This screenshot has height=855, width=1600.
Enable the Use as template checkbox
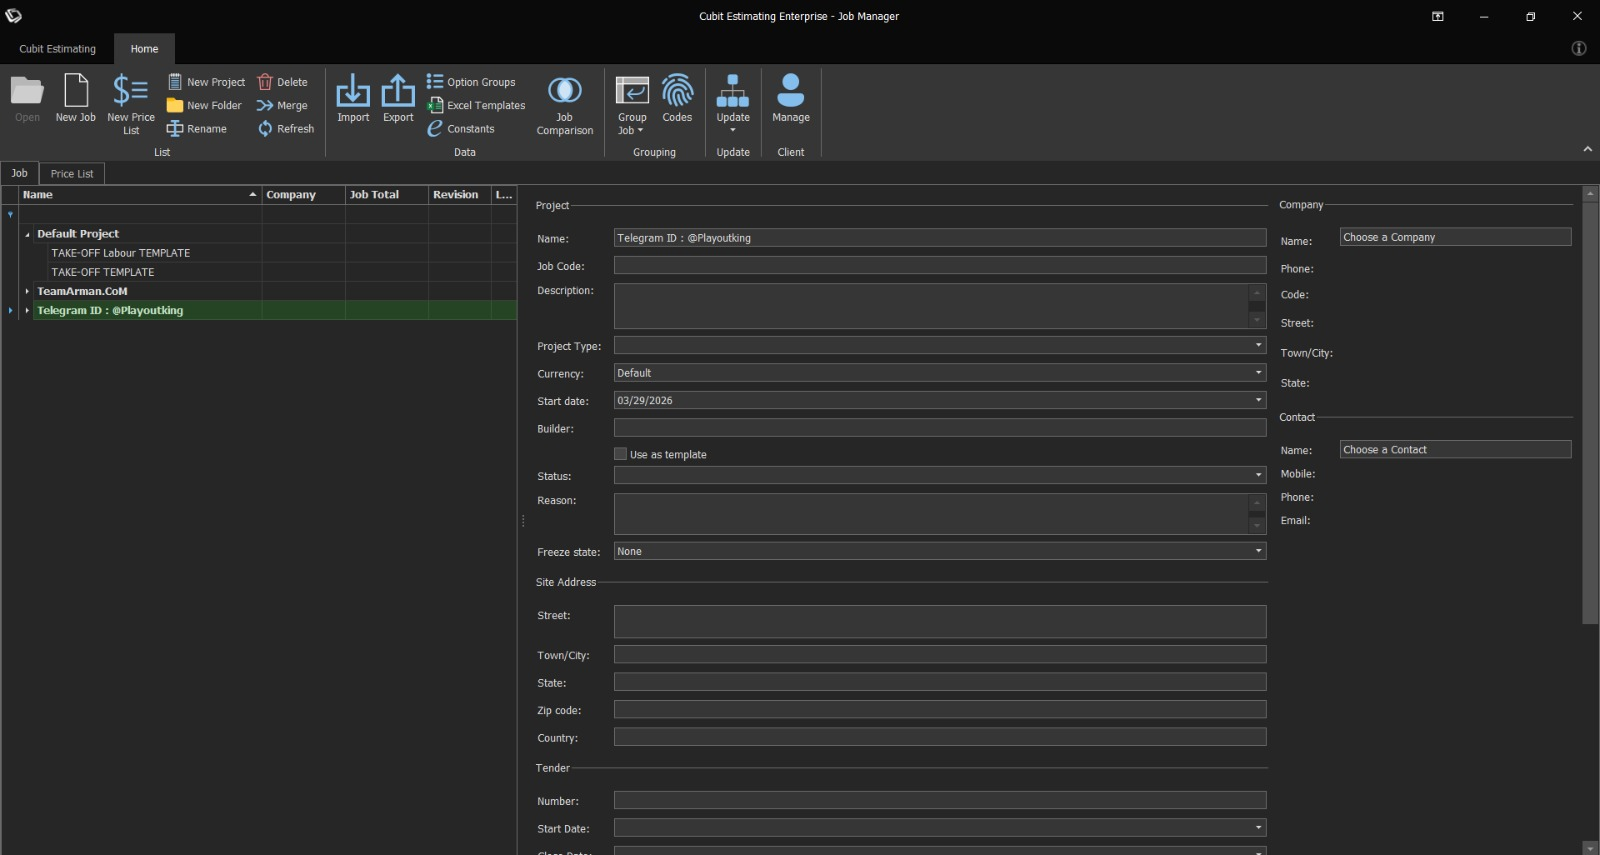point(621,454)
